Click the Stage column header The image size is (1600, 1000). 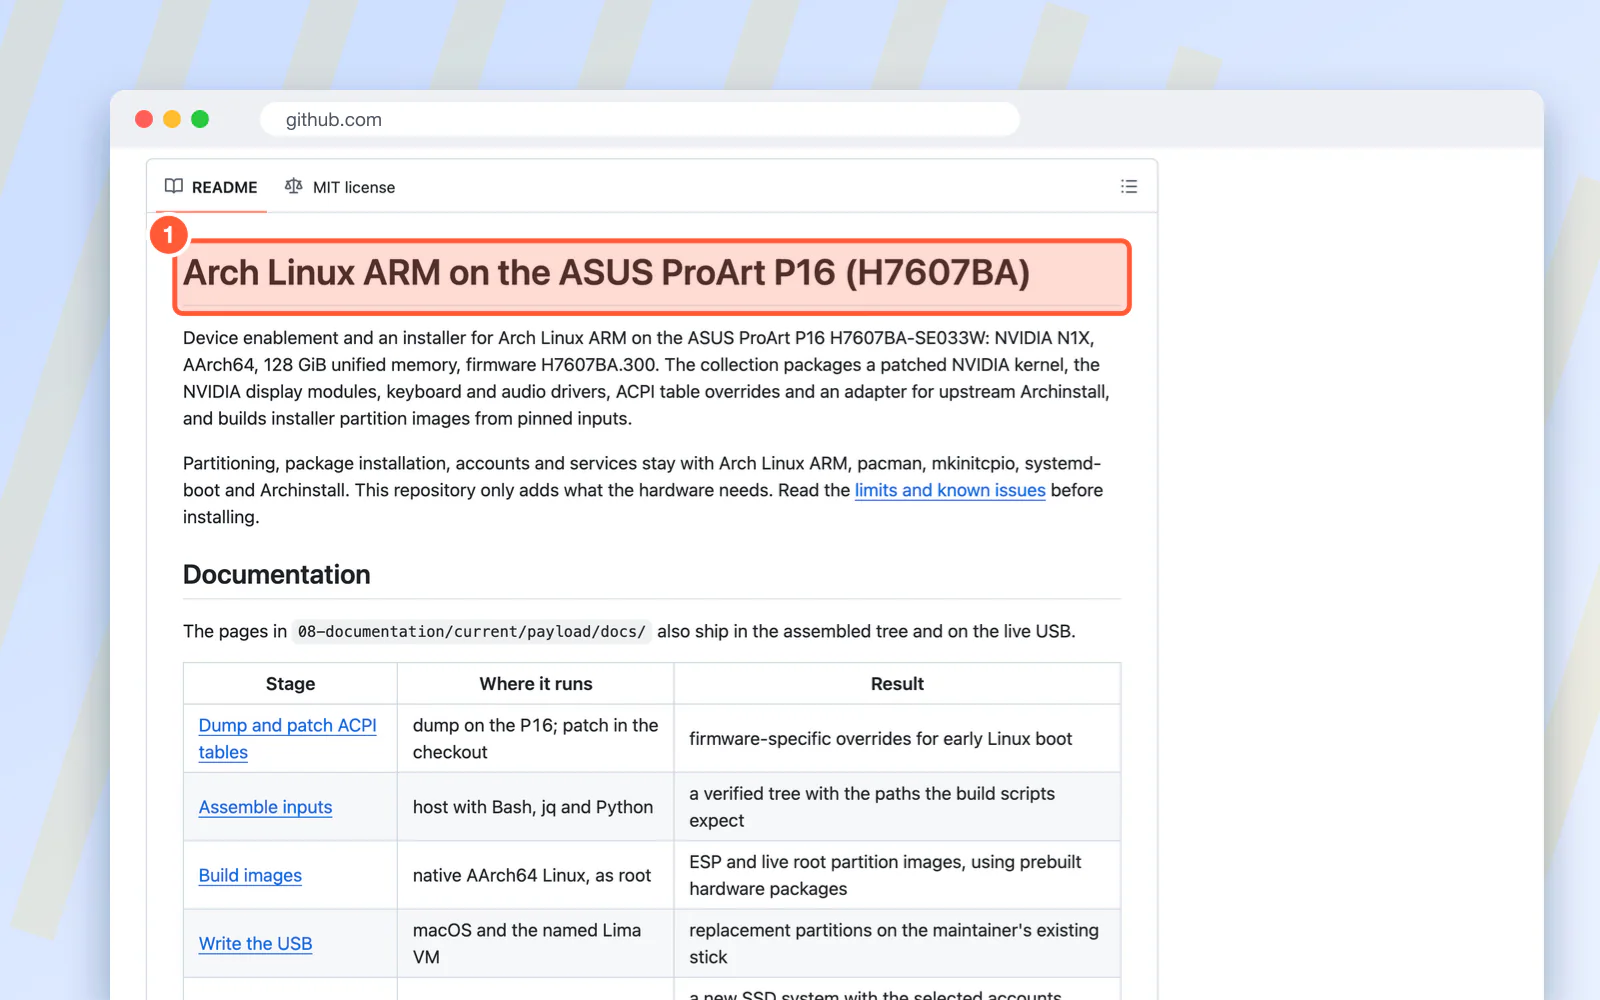(290, 684)
